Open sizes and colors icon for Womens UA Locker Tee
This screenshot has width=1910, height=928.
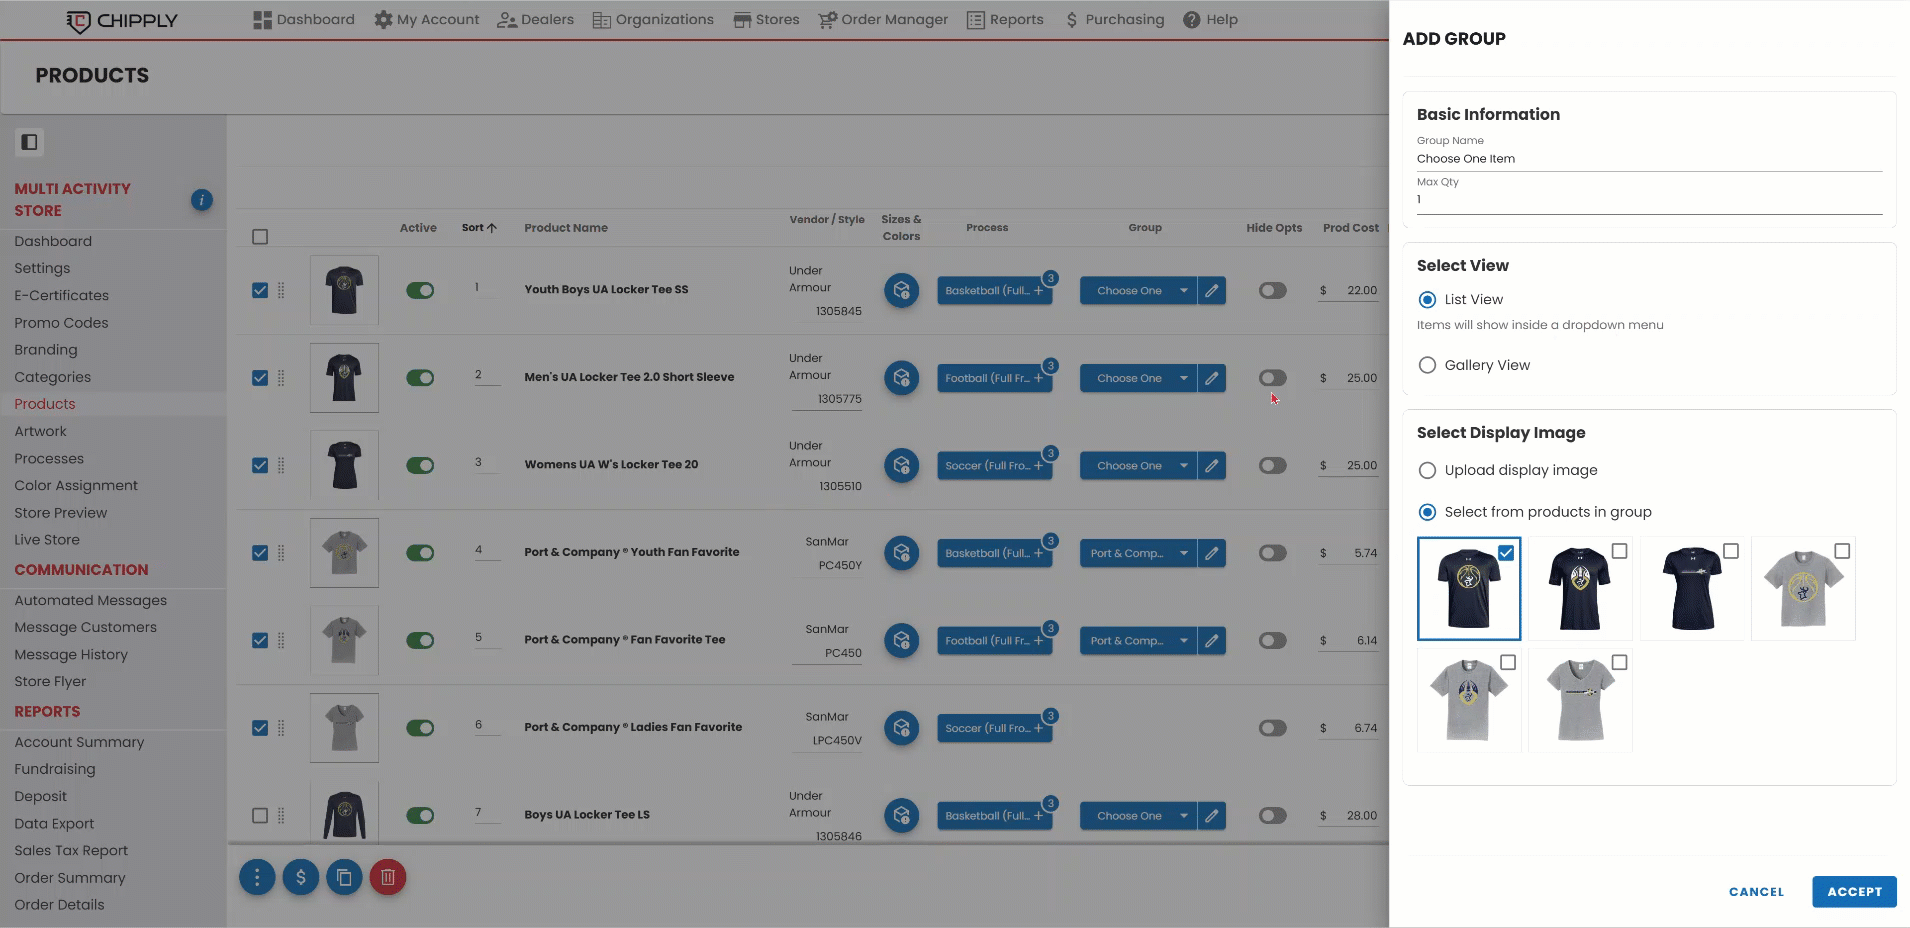click(x=901, y=465)
